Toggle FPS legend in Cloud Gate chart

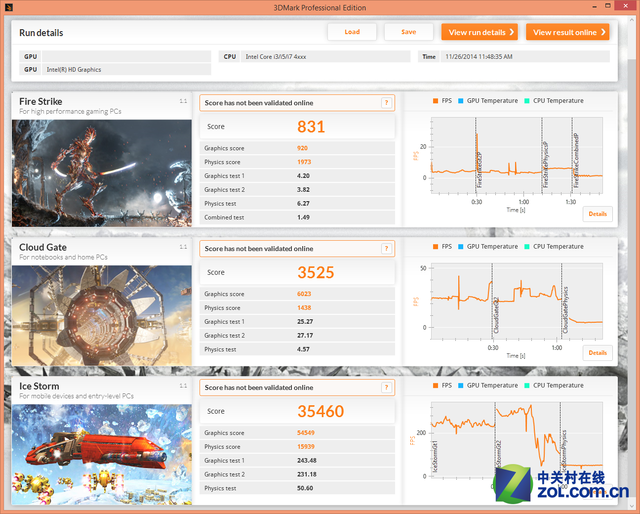[x=442, y=246]
